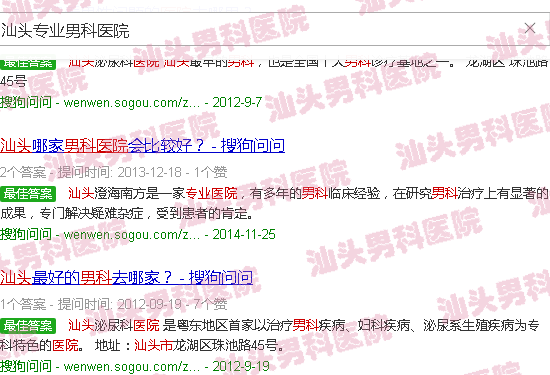Click the red 汕头 keyword in first result title
The width and height of the screenshot is (550, 375).
(x=16, y=145)
